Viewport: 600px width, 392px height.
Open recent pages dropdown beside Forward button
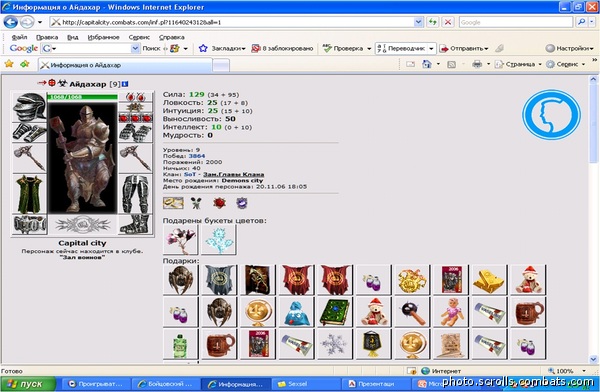(40, 22)
